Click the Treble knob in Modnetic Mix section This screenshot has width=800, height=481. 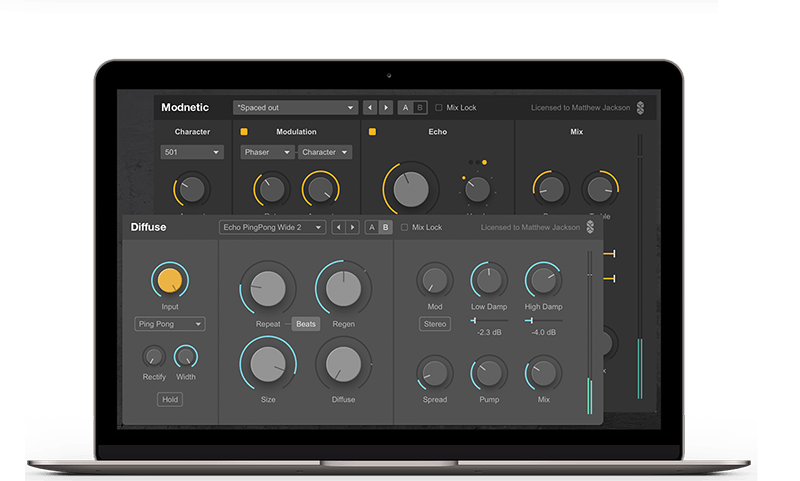coord(600,189)
